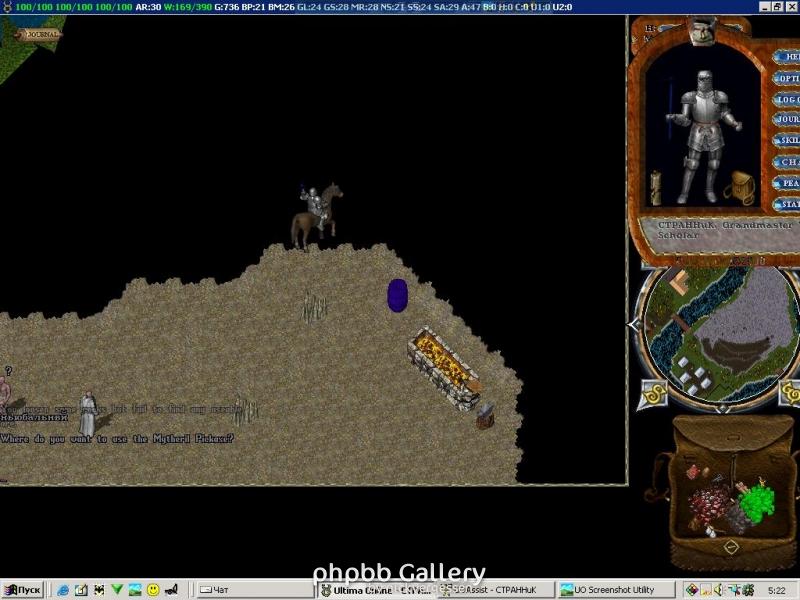The width and height of the screenshot is (800, 600).
Task: Click the mounted knight on the horse
Action: (316, 215)
